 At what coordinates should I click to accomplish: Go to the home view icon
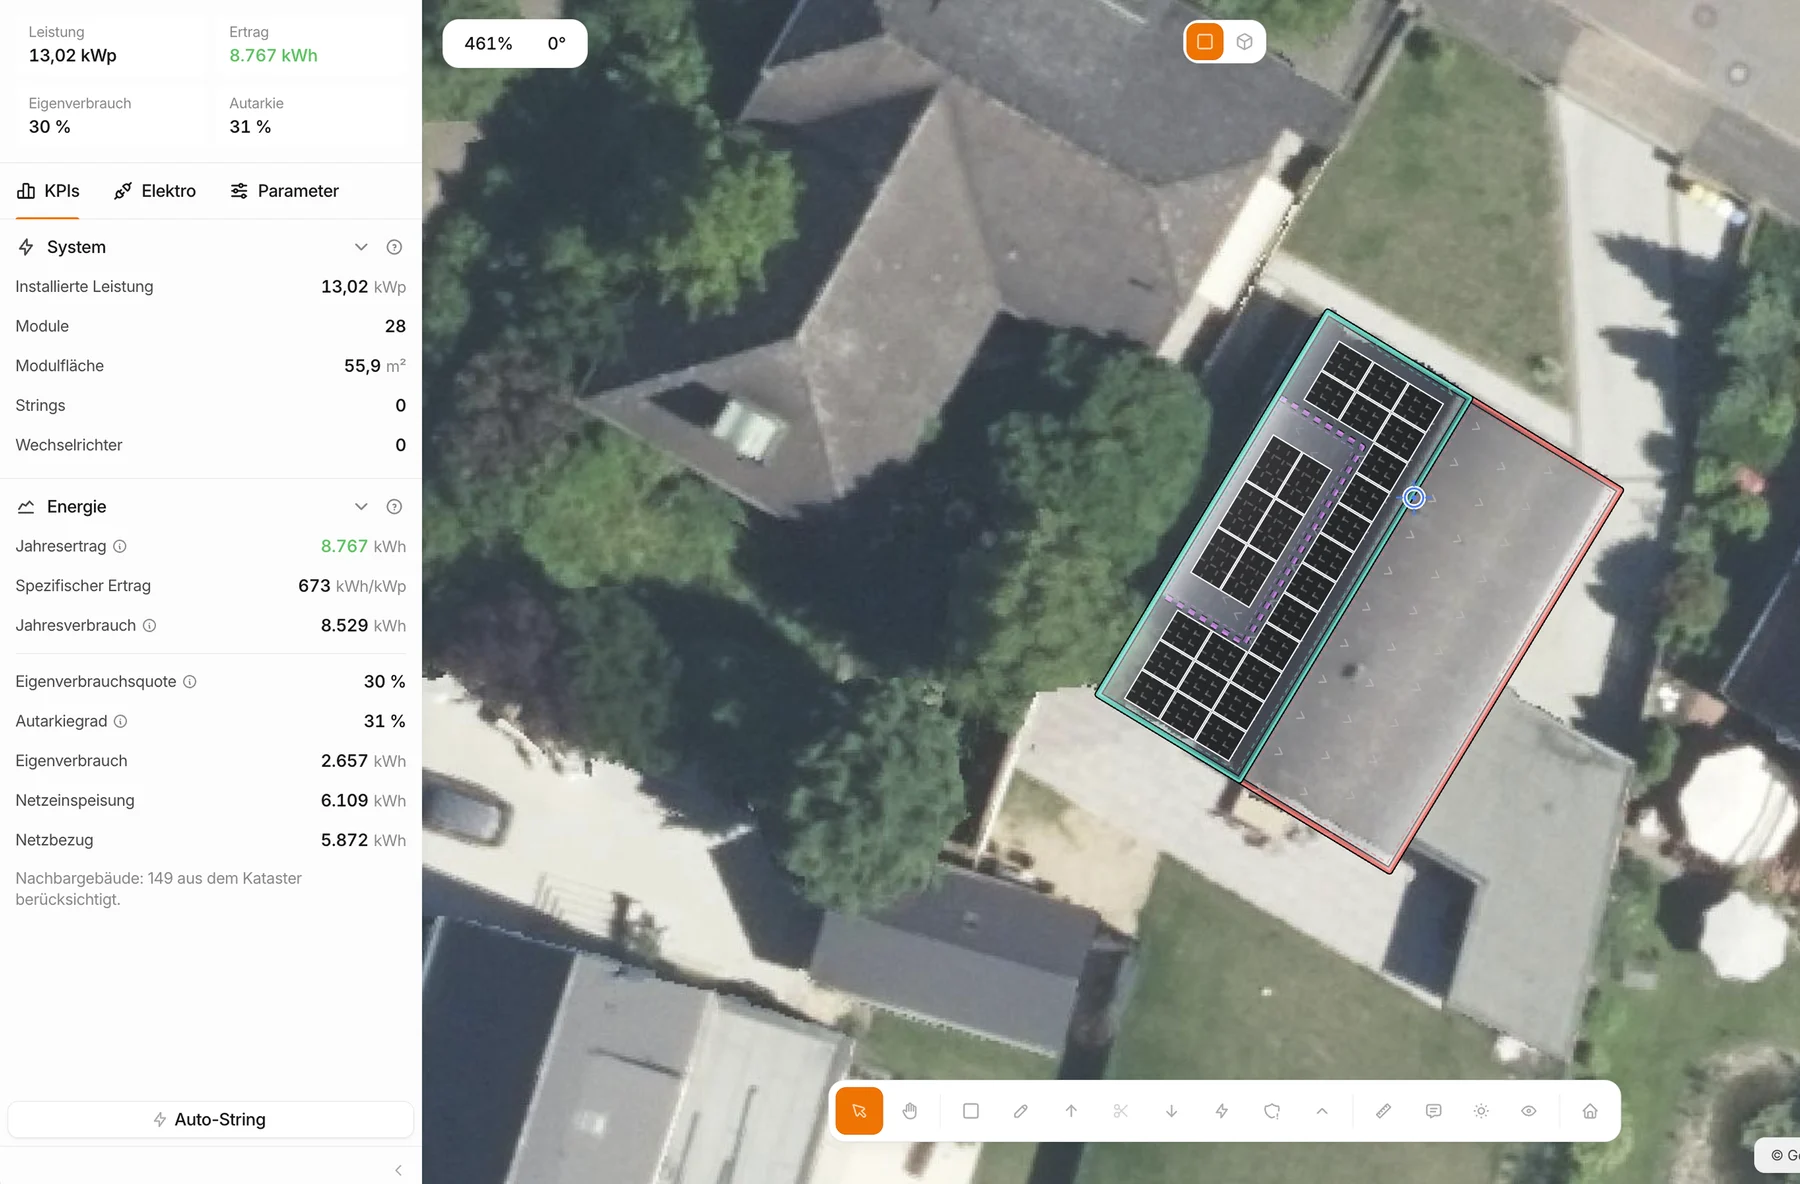tap(1590, 1111)
